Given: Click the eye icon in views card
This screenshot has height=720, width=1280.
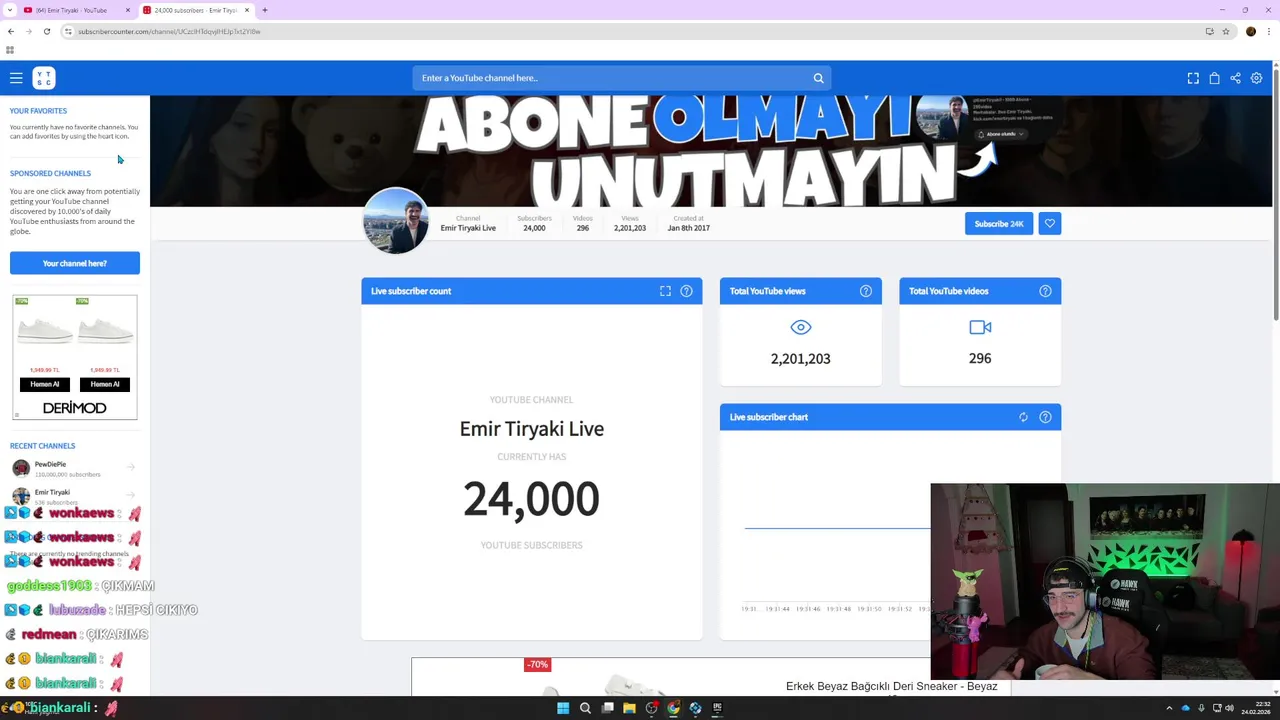Looking at the screenshot, I should coord(801,327).
